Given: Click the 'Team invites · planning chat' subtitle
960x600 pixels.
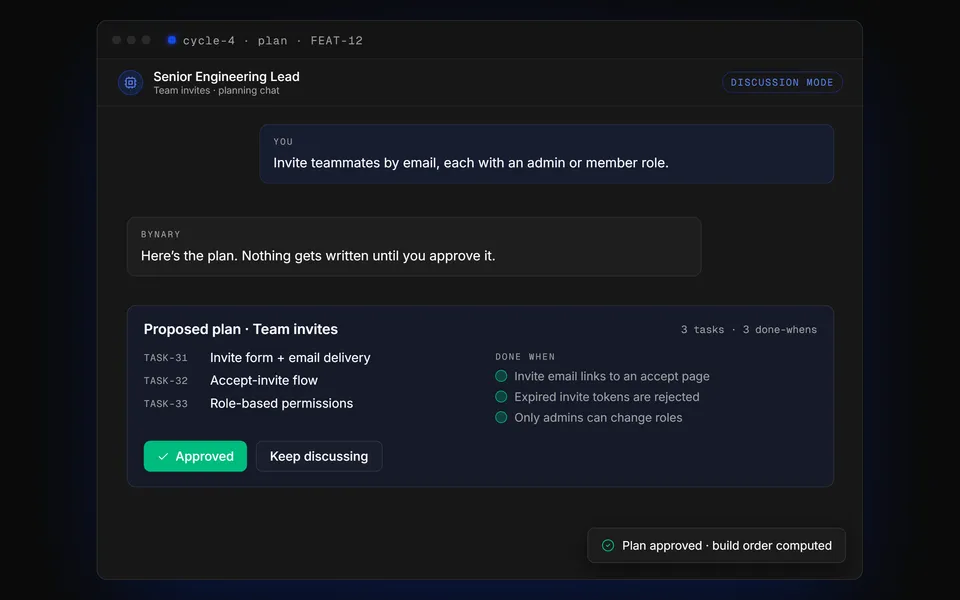Looking at the screenshot, I should 216,91.
